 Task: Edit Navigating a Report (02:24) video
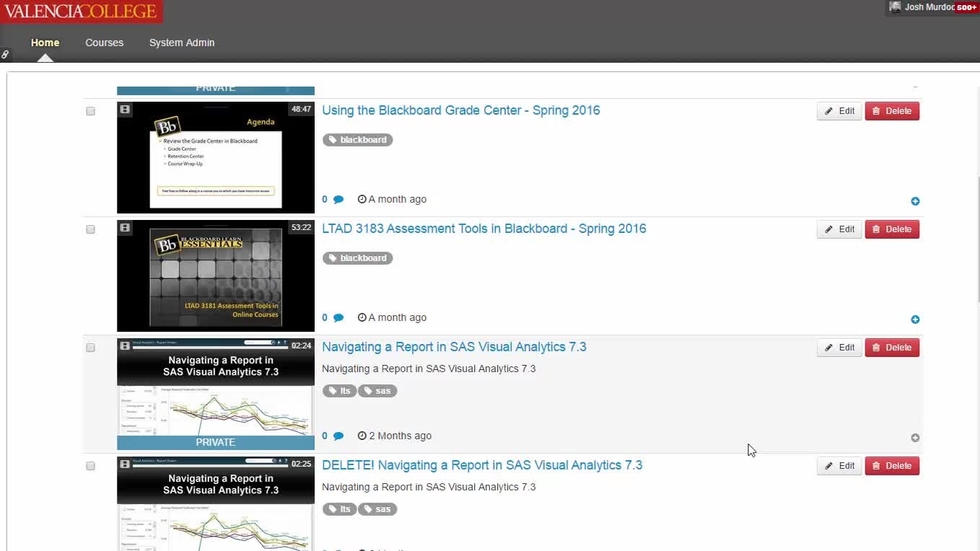tap(839, 347)
